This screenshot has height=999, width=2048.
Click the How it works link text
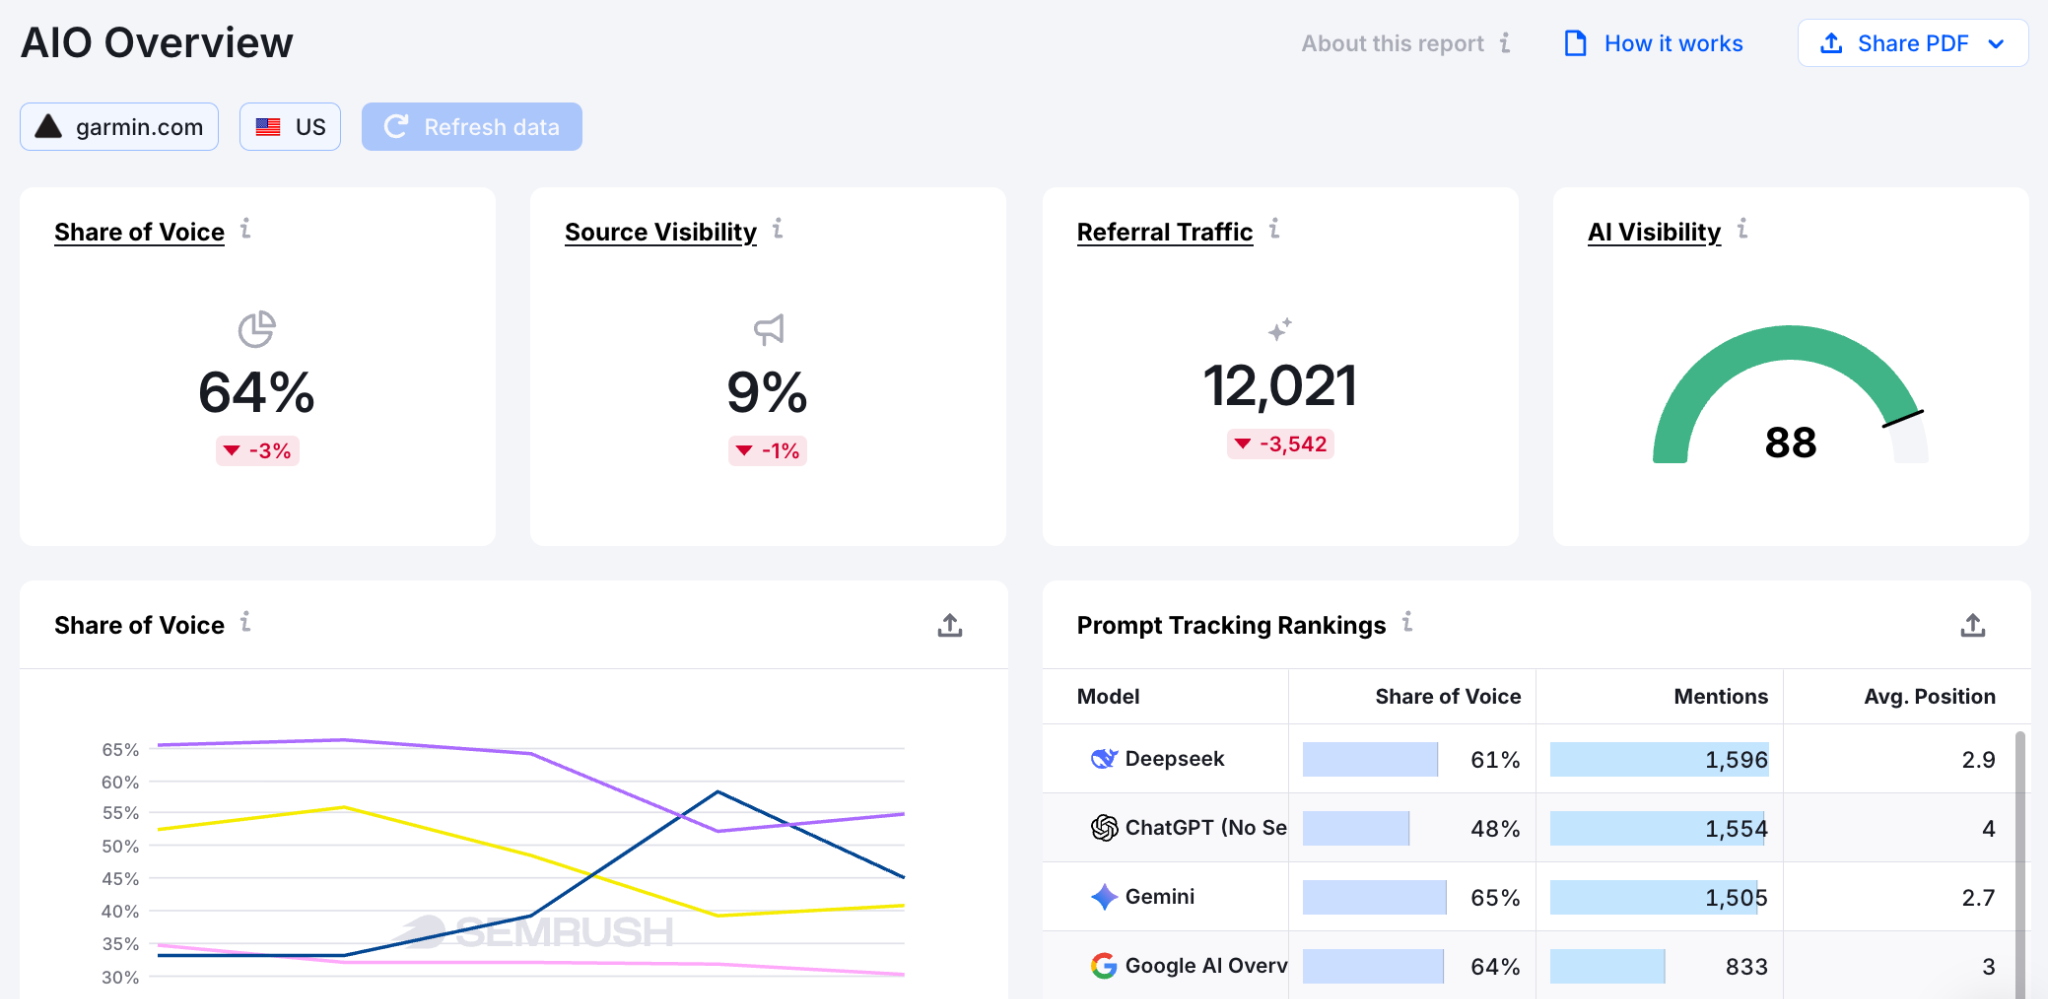[x=1674, y=44]
